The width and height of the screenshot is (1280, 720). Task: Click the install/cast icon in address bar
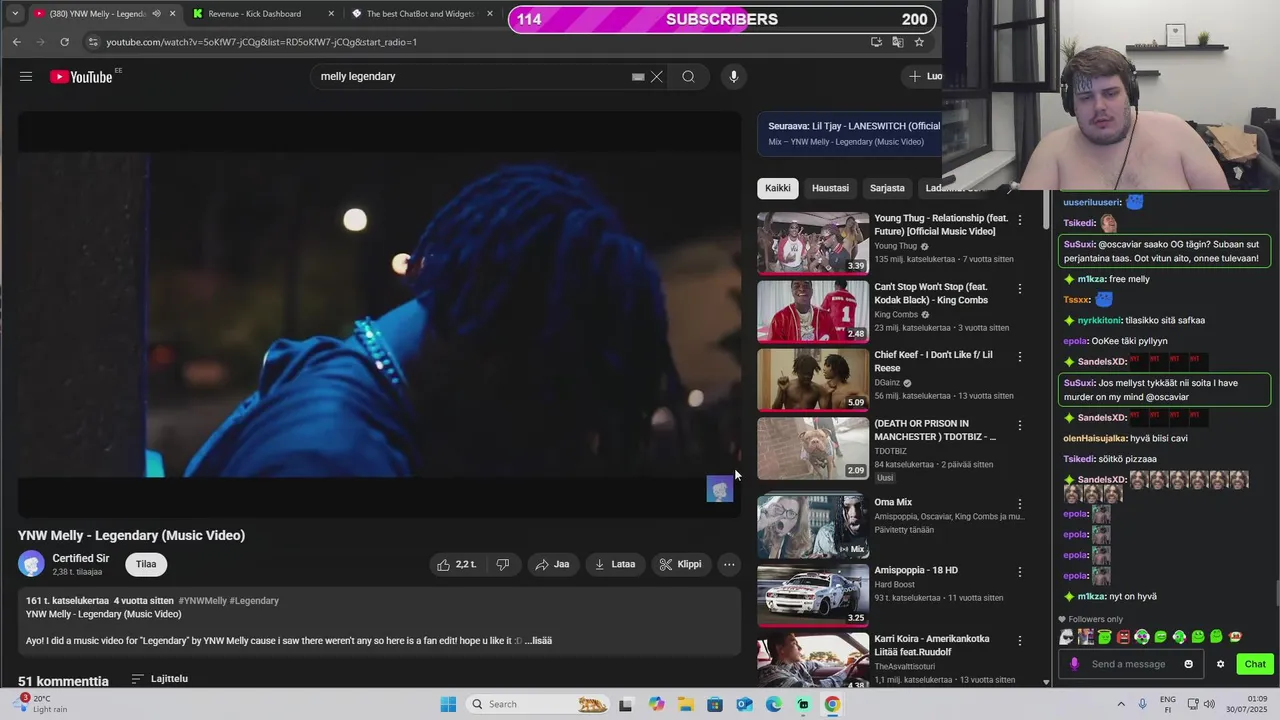click(876, 42)
